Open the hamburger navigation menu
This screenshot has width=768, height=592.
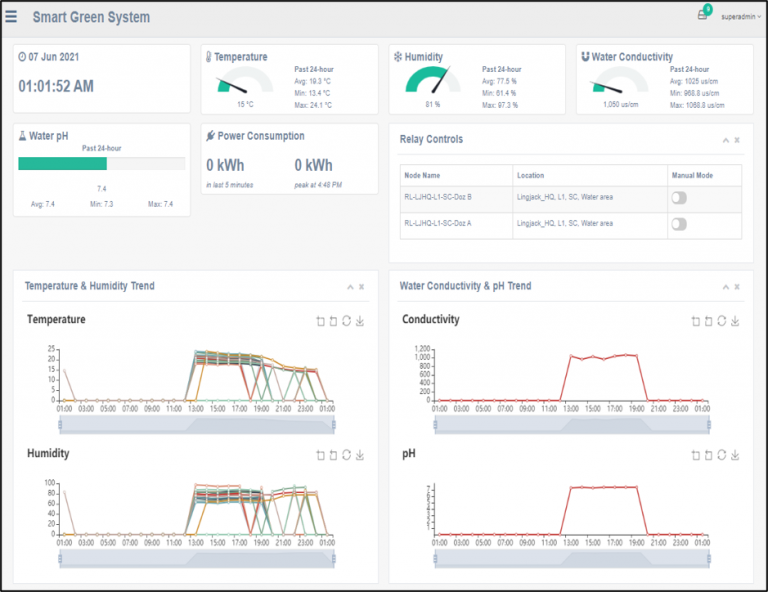11,17
